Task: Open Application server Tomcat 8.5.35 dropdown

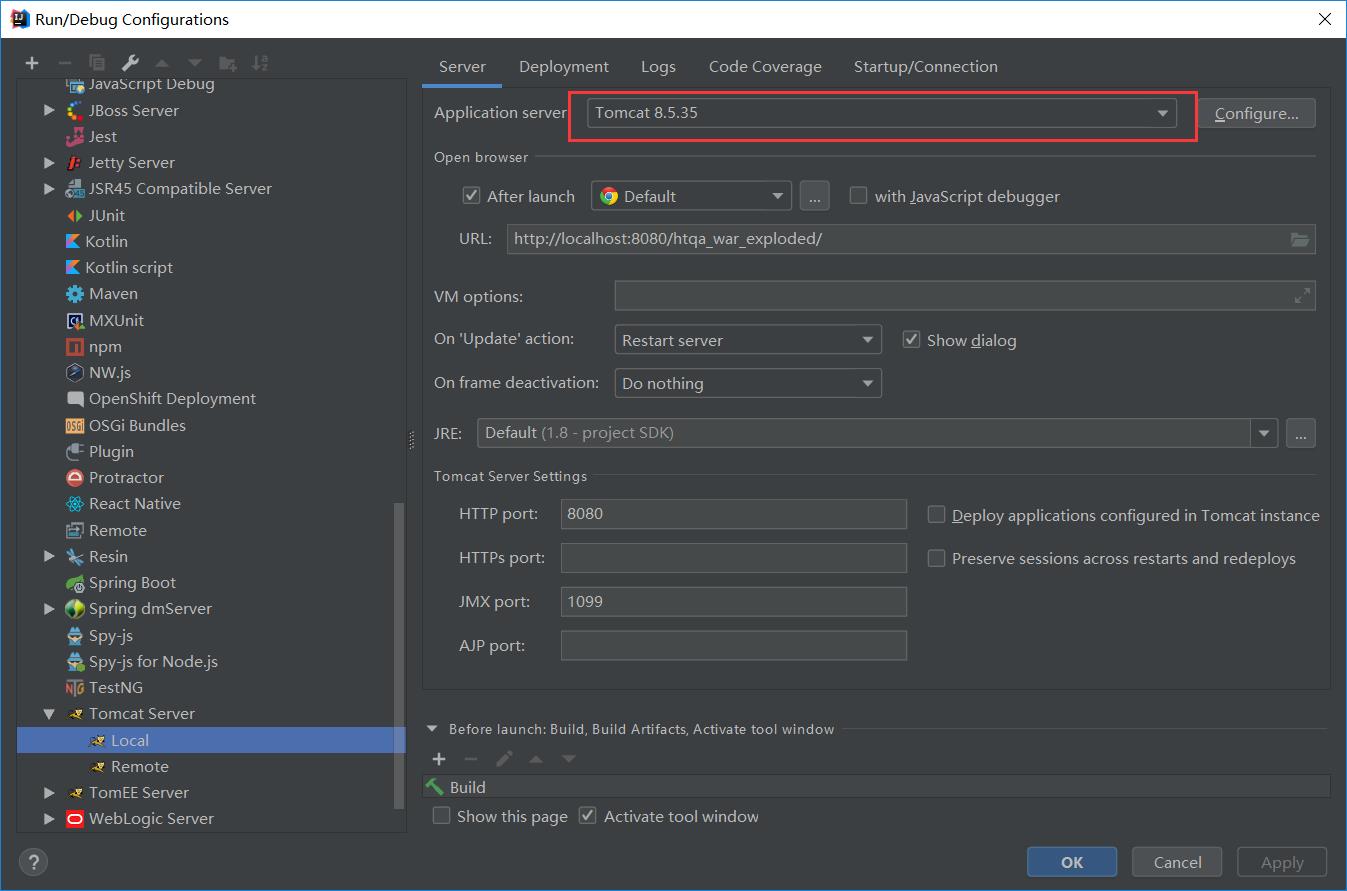Action: (881, 113)
